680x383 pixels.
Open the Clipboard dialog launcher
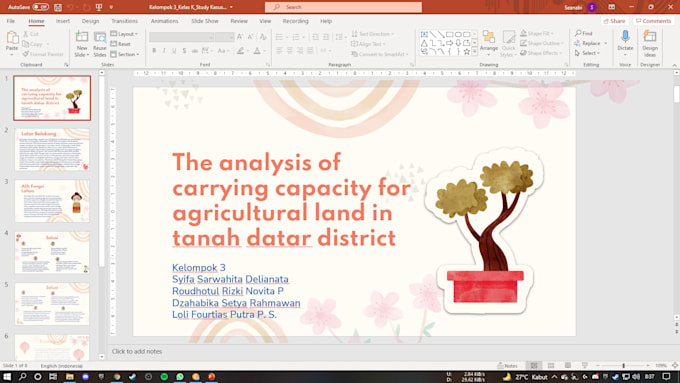(66, 65)
